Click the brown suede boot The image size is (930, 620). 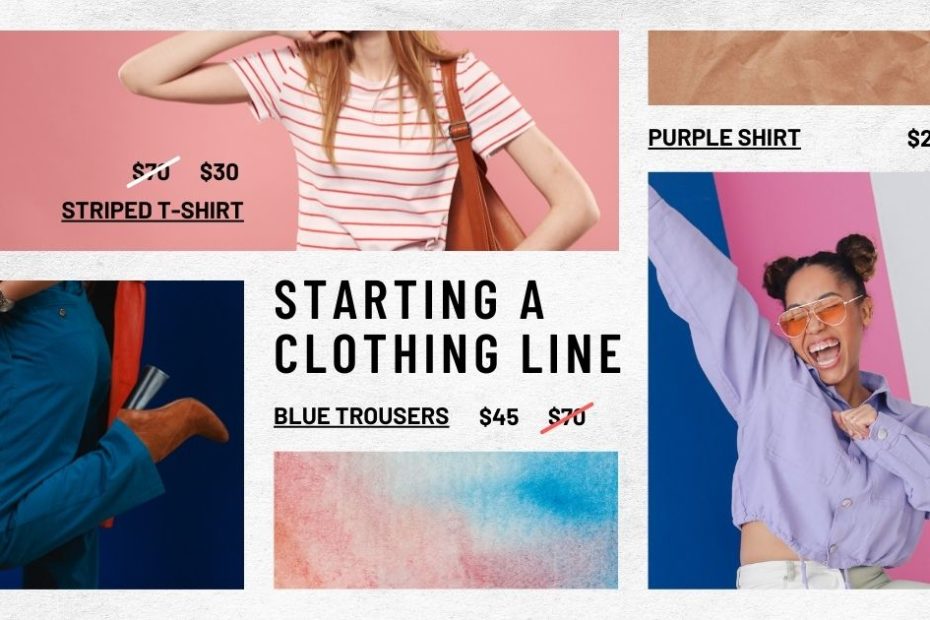[x=174, y=428]
